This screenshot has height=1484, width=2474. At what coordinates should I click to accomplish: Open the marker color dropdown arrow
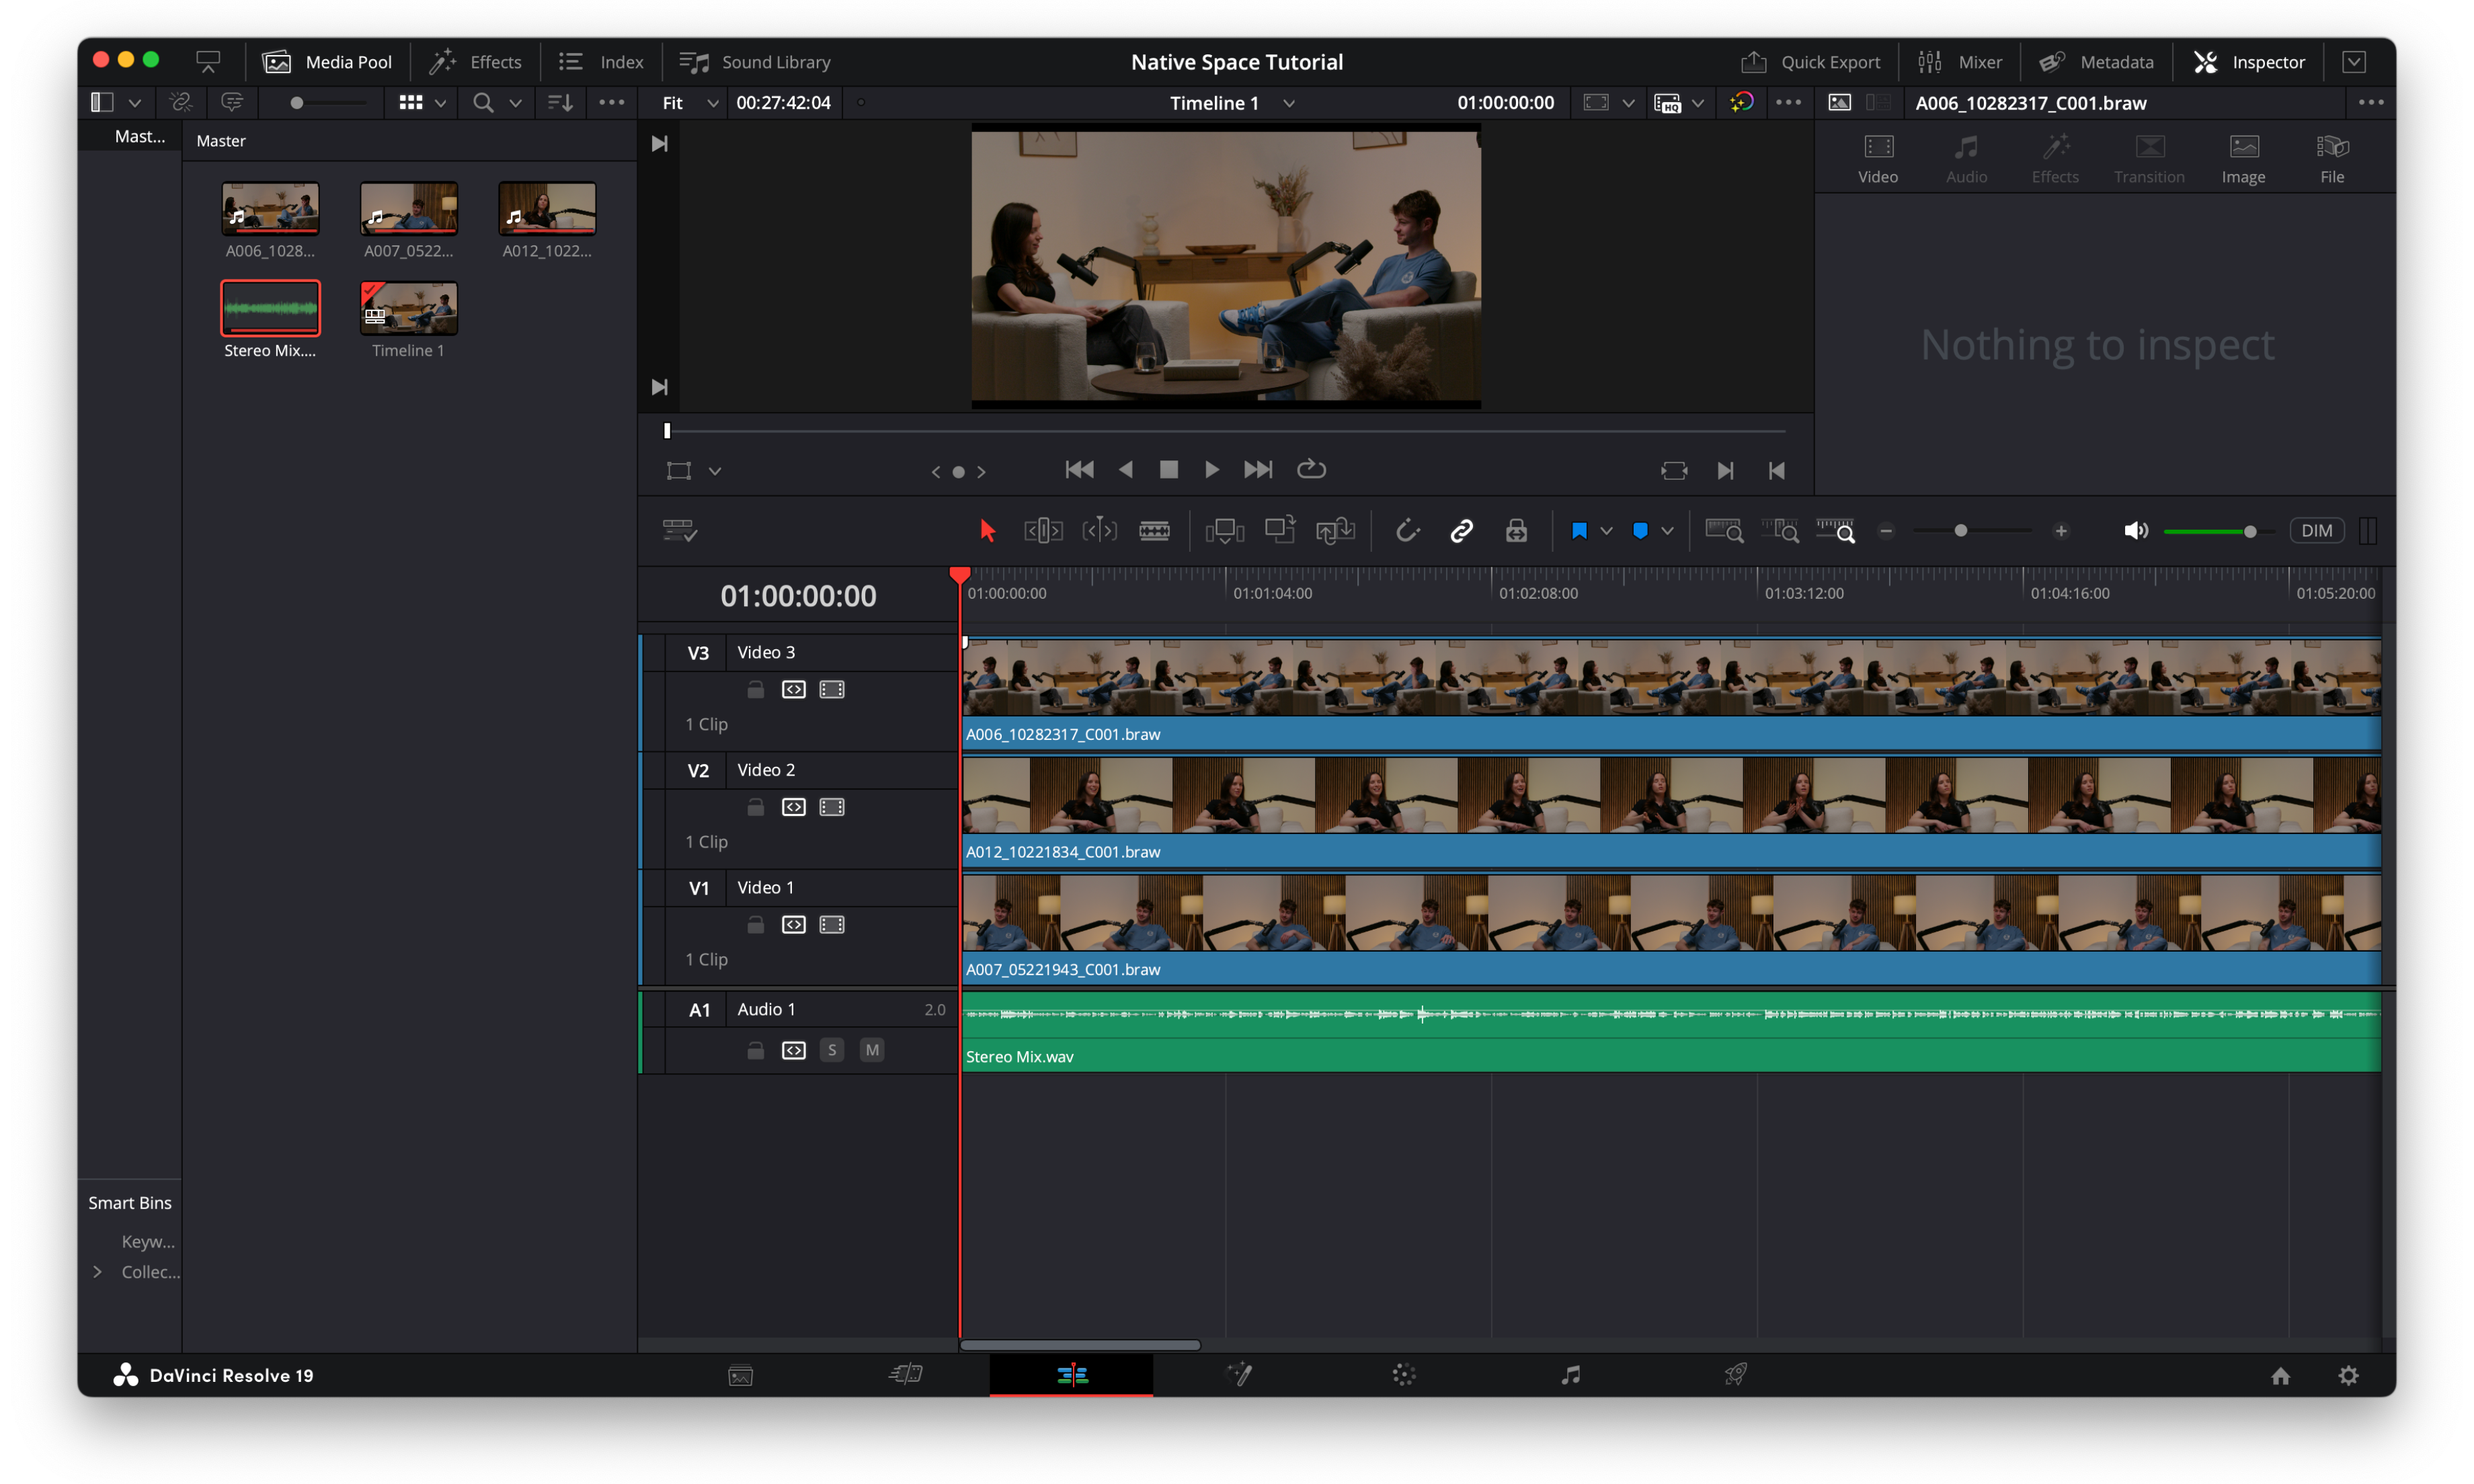point(1667,531)
